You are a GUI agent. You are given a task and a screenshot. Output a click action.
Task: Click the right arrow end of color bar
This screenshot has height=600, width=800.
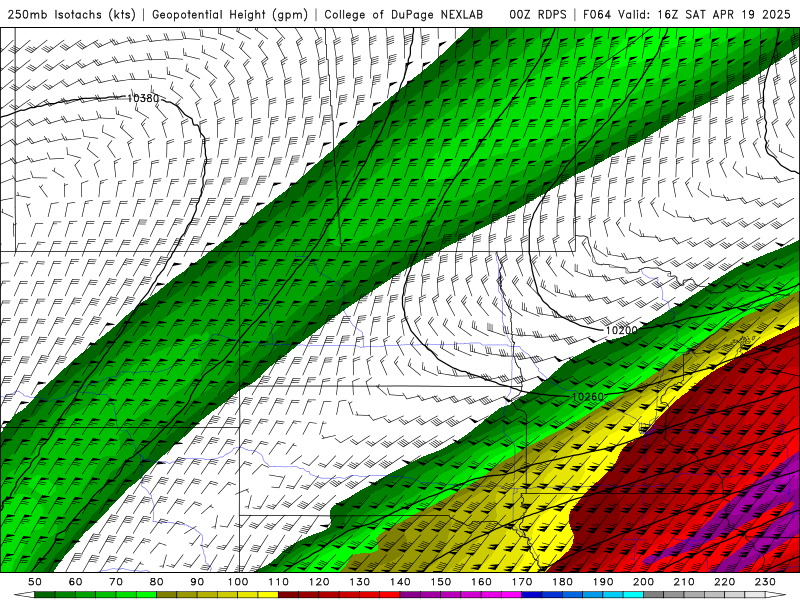pos(776,594)
